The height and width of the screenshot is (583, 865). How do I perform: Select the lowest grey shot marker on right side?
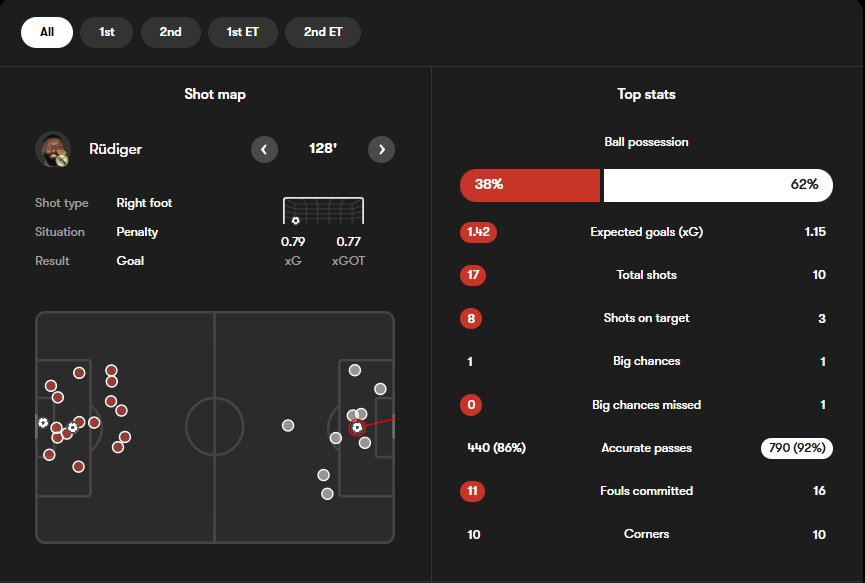tap(327, 494)
